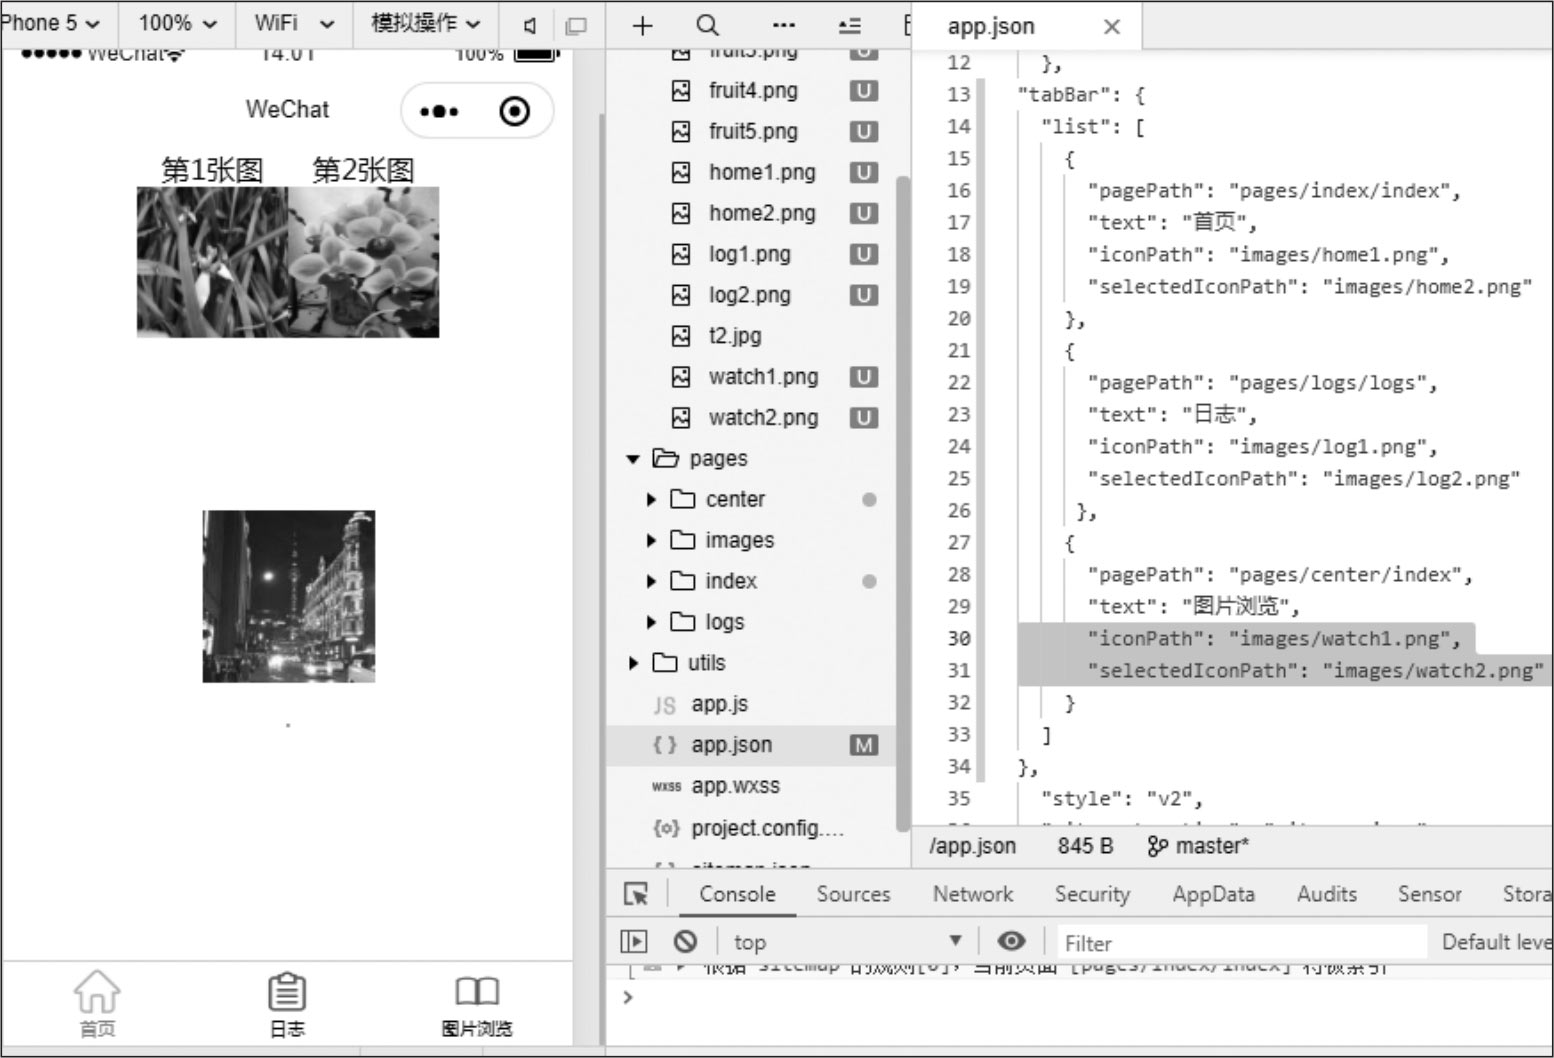Click the collapse tree list icon
1554x1058 pixels.
pyautogui.click(x=850, y=26)
